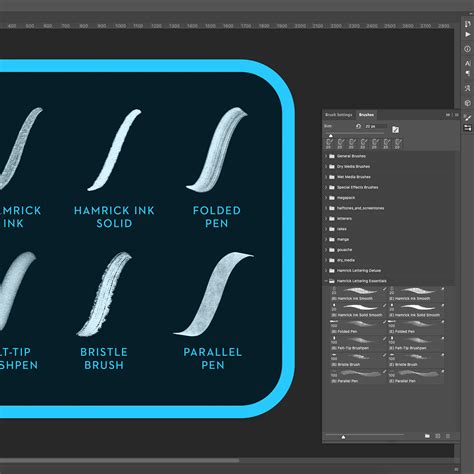Screen dimensions: 474x474
Task: Select the (E) Hamrick Ink Solid Smooth eraser
Action: [x=416, y=310]
